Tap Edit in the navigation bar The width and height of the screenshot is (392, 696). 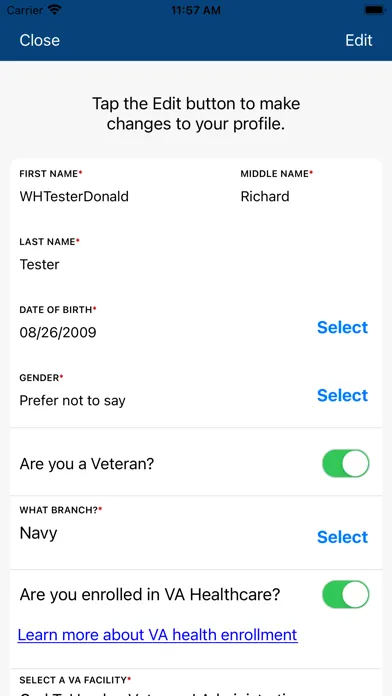click(359, 40)
